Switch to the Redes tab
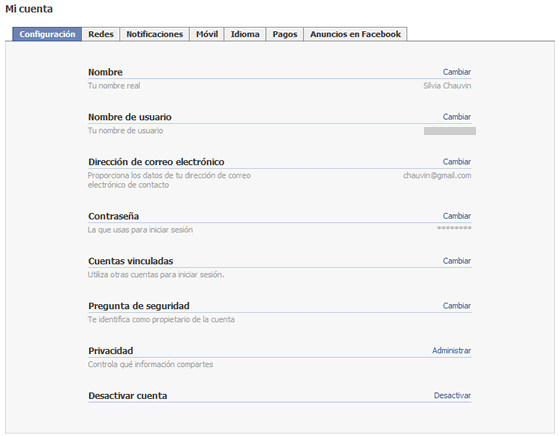The height and width of the screenshot is (436, 560). [101, 34]
